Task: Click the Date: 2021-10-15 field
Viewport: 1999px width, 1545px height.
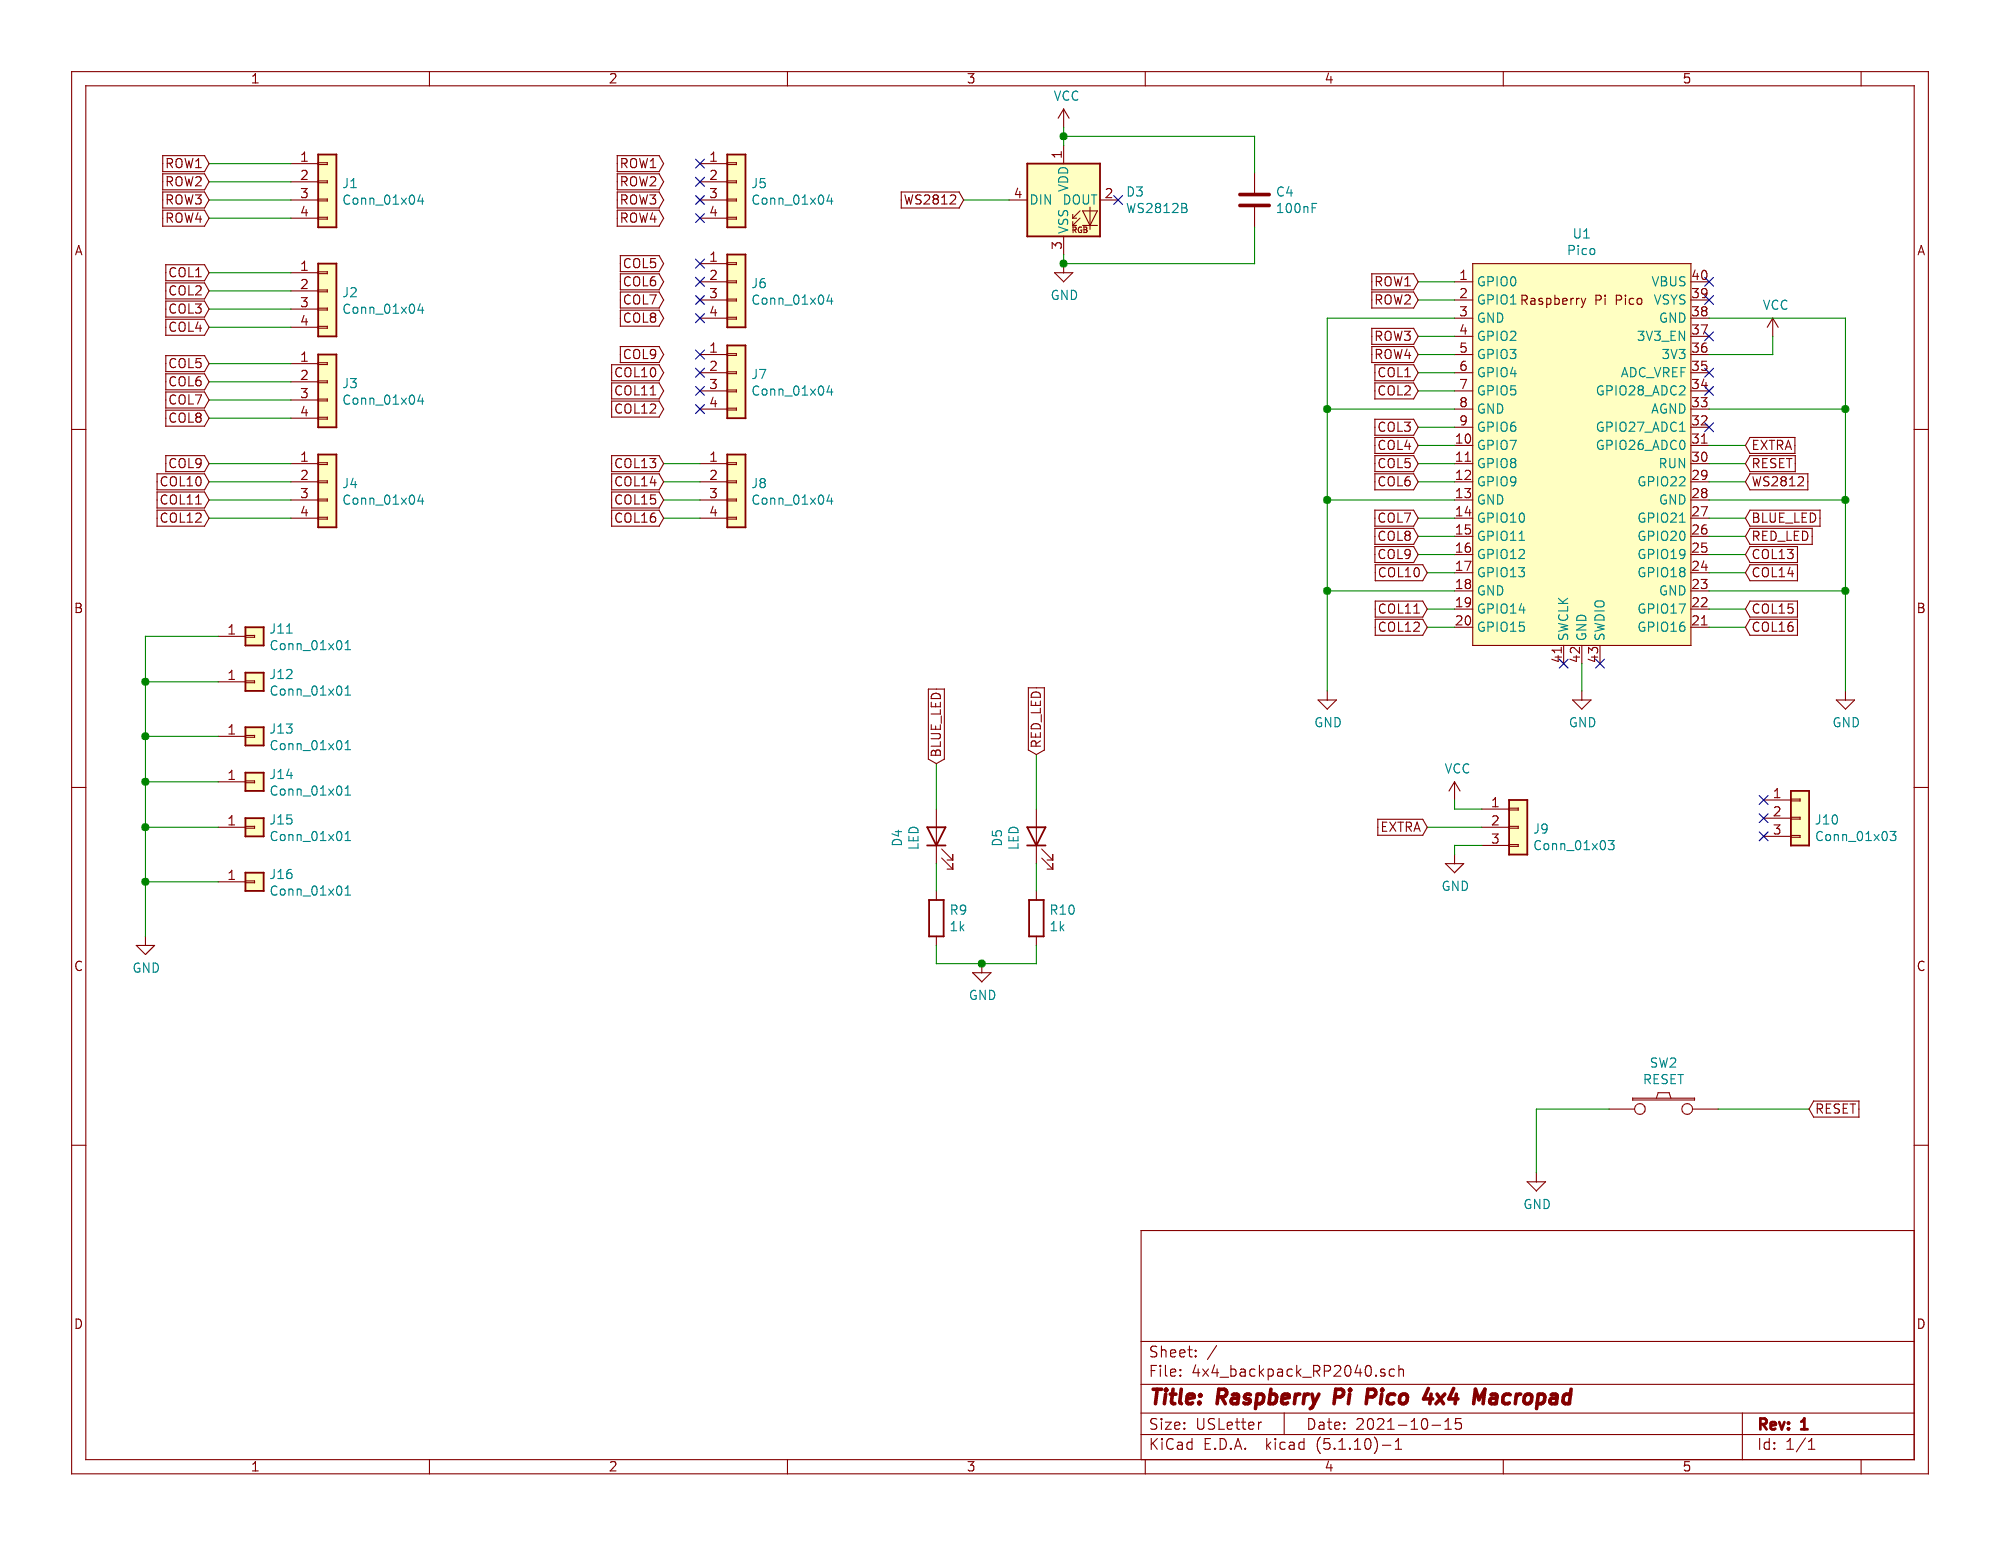Action: pyautogui.click(x=1385, y=1424)
